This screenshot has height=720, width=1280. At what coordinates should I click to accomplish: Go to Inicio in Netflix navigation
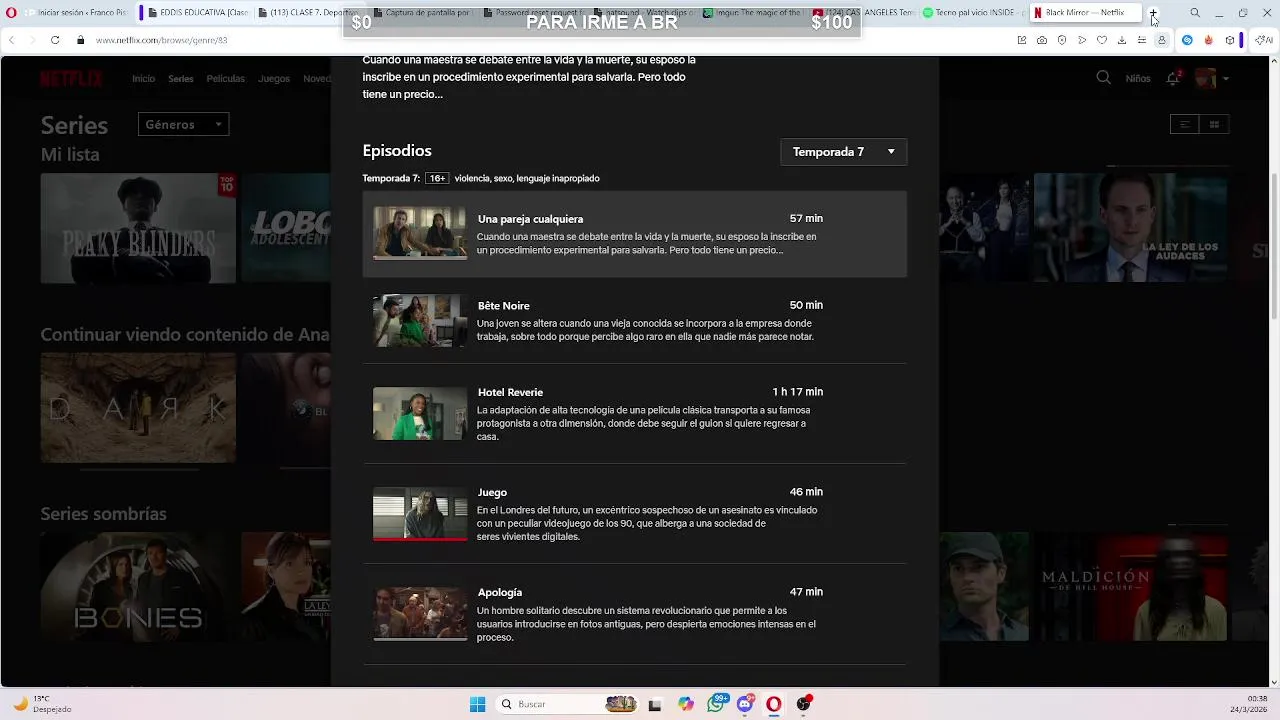click(x=143, y=79)
